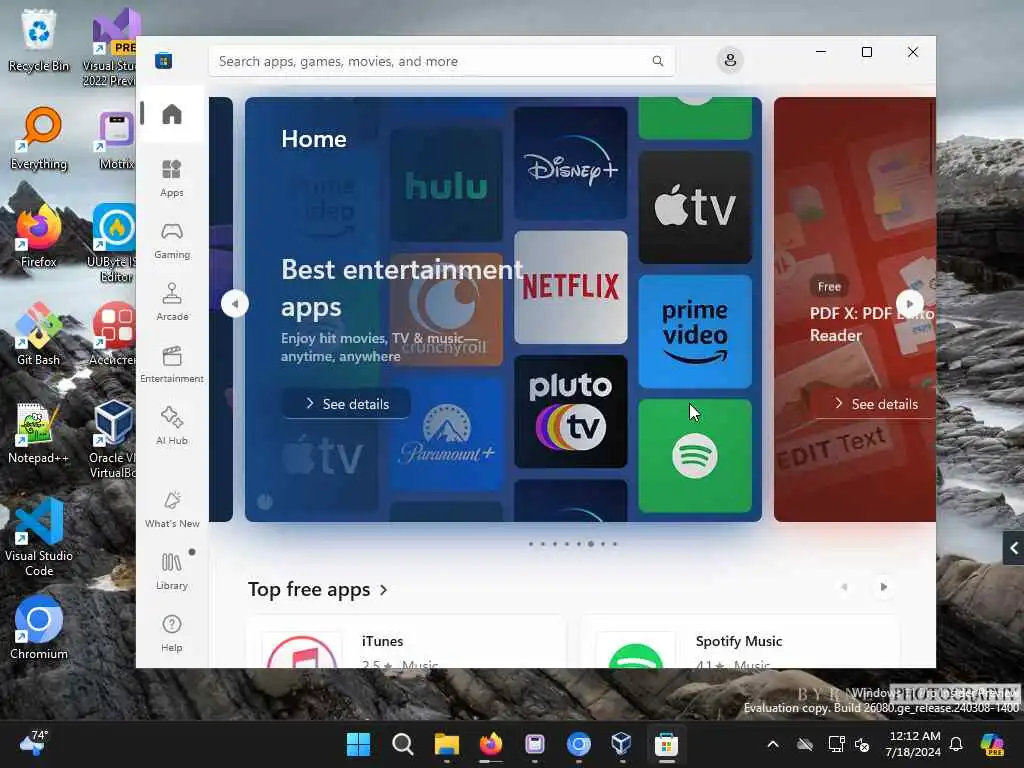Open What's New in the sidebar

point(172,509)
